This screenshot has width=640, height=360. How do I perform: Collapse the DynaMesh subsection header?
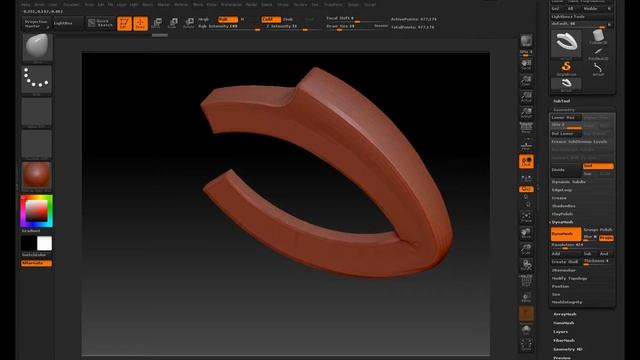pos(562,222)
